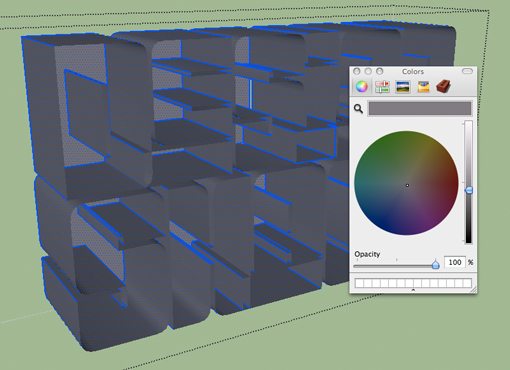
Task: Click the brightness slider handle
Action: coord(469,190)
